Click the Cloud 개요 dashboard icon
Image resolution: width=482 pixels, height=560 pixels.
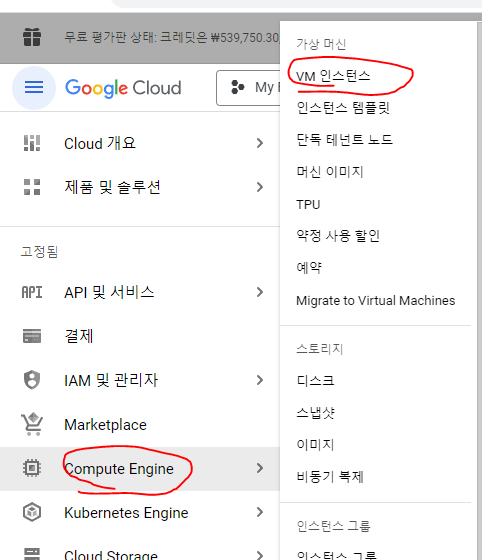[x=32, y=143]
